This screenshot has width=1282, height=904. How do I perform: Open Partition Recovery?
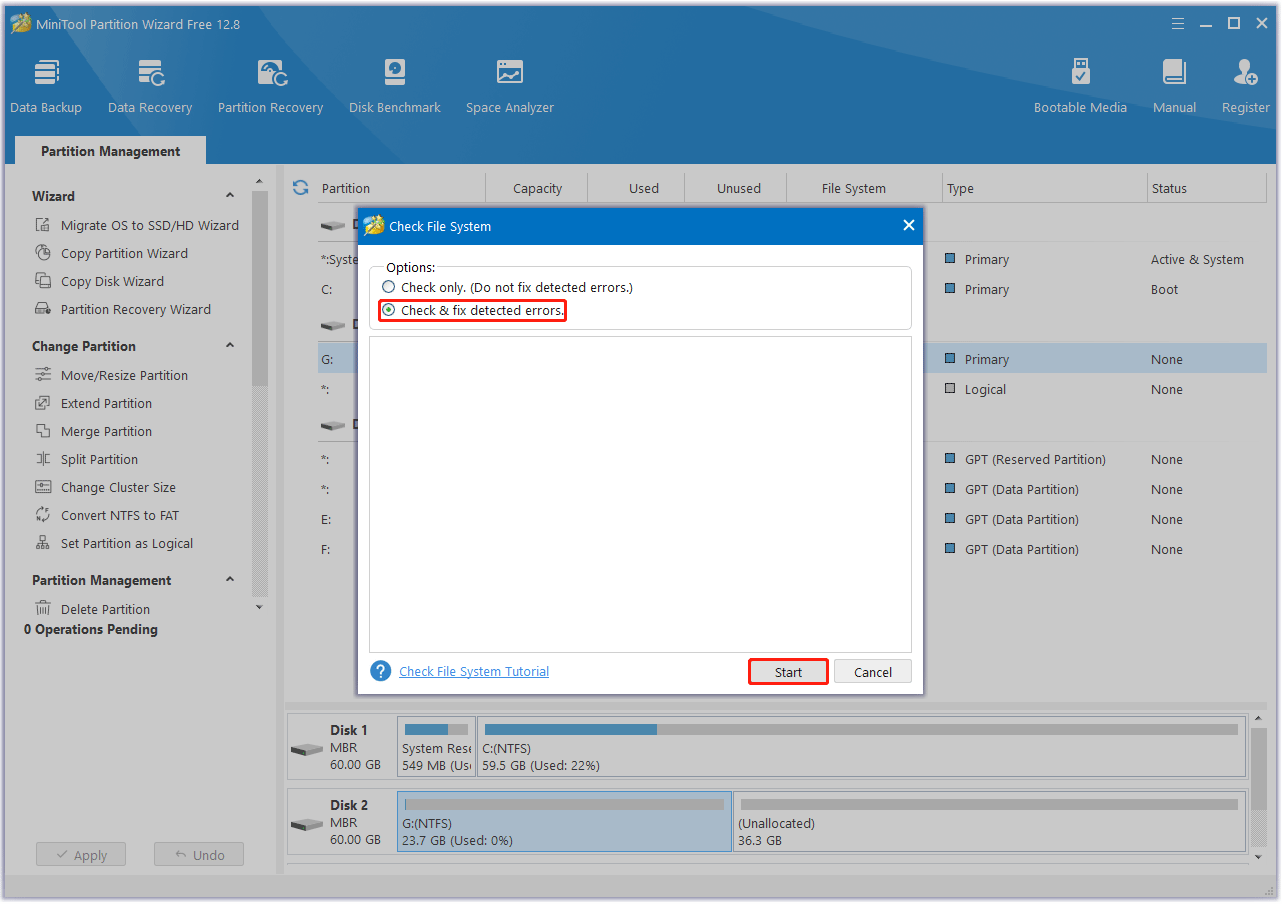click(270, 84)
